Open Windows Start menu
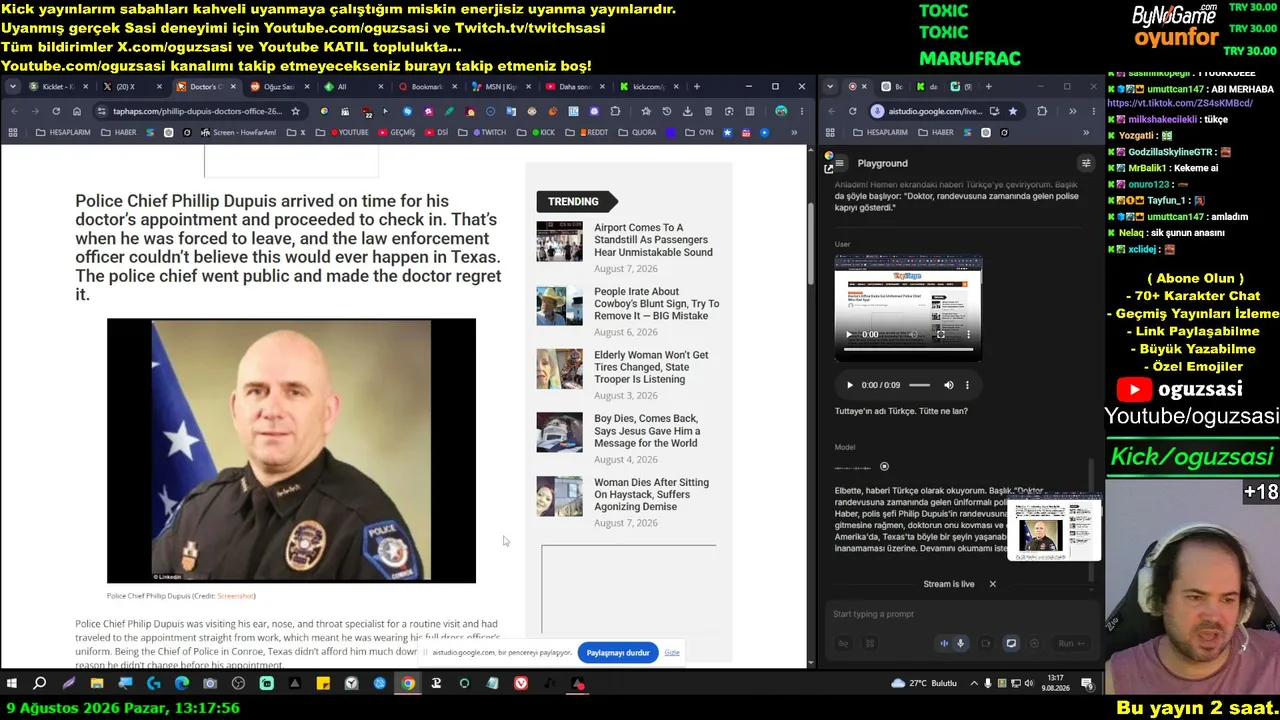1280x720 pixels. point(12,684)
